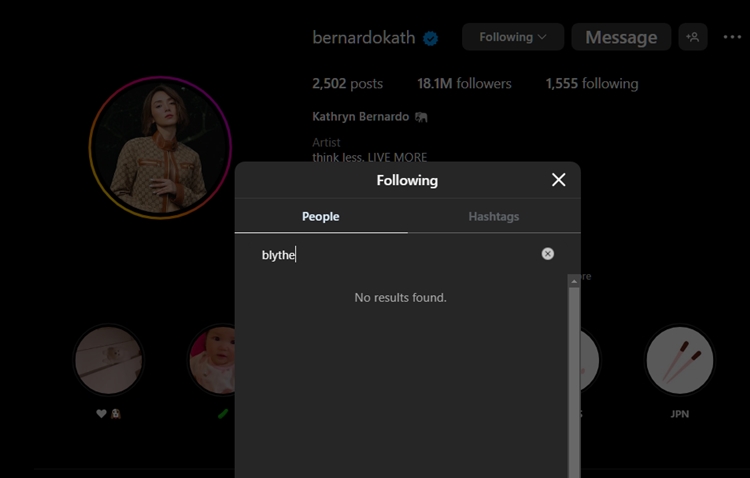Click the Following dialog scrollbar track

click(574, 383)
